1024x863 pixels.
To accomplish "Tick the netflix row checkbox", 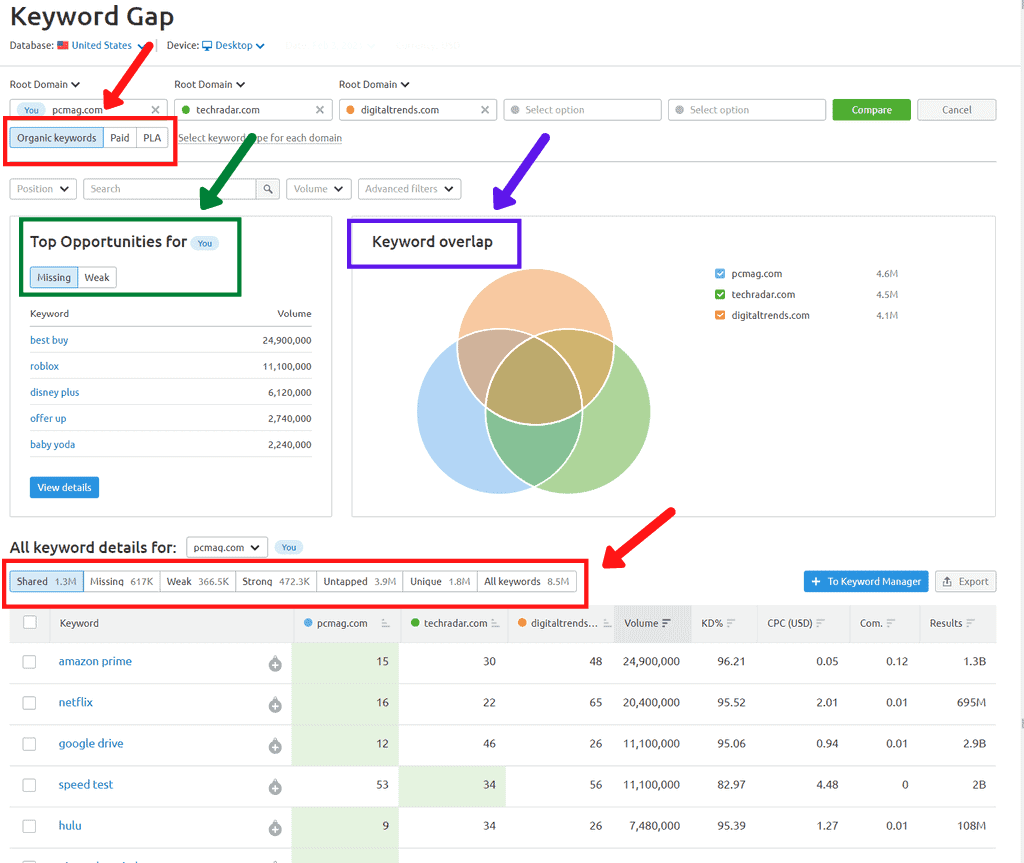I will (29, 703).
